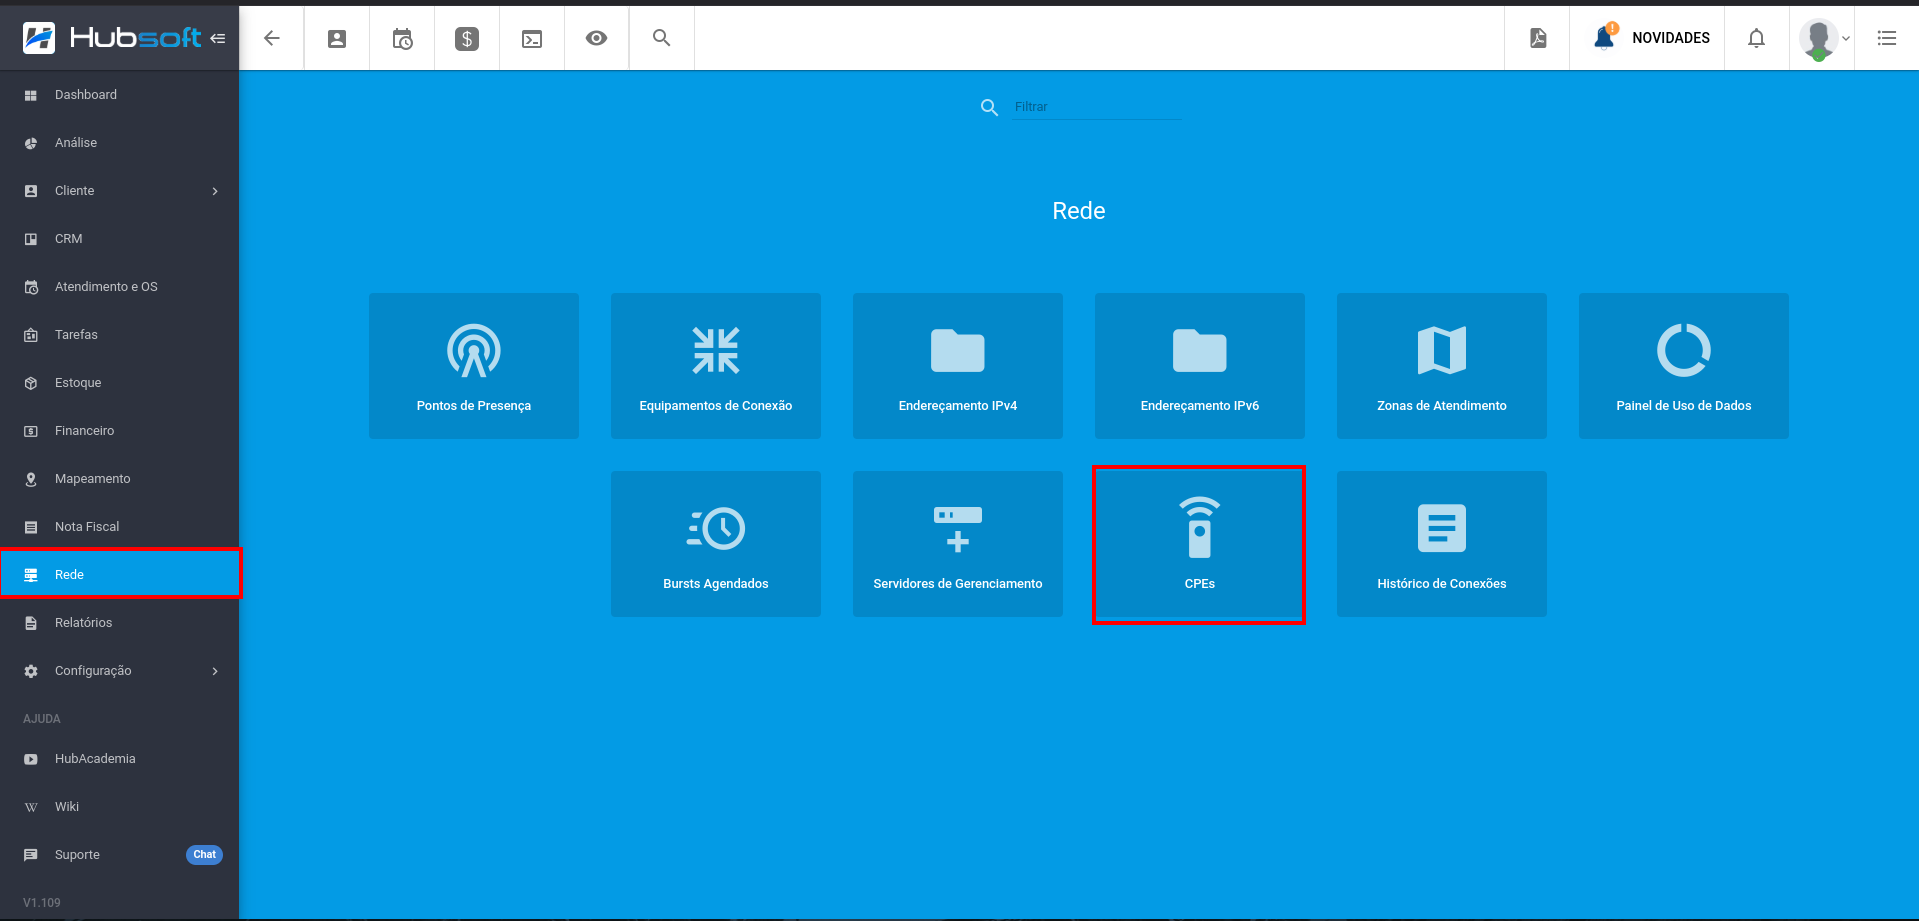Image resolution: width=1919 pixels, height=921 pixels.
Task: Focus the Filtrar search field
Action: [1097, 107]
